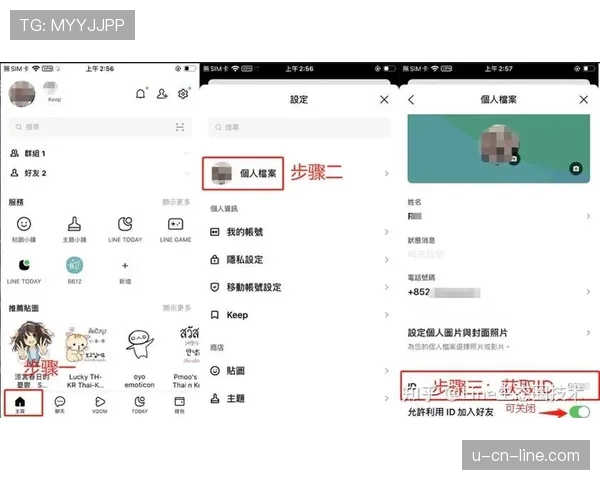Switch to the Home tab
The height and width of the screenshot is (480, 600).
tap(20, 405)
